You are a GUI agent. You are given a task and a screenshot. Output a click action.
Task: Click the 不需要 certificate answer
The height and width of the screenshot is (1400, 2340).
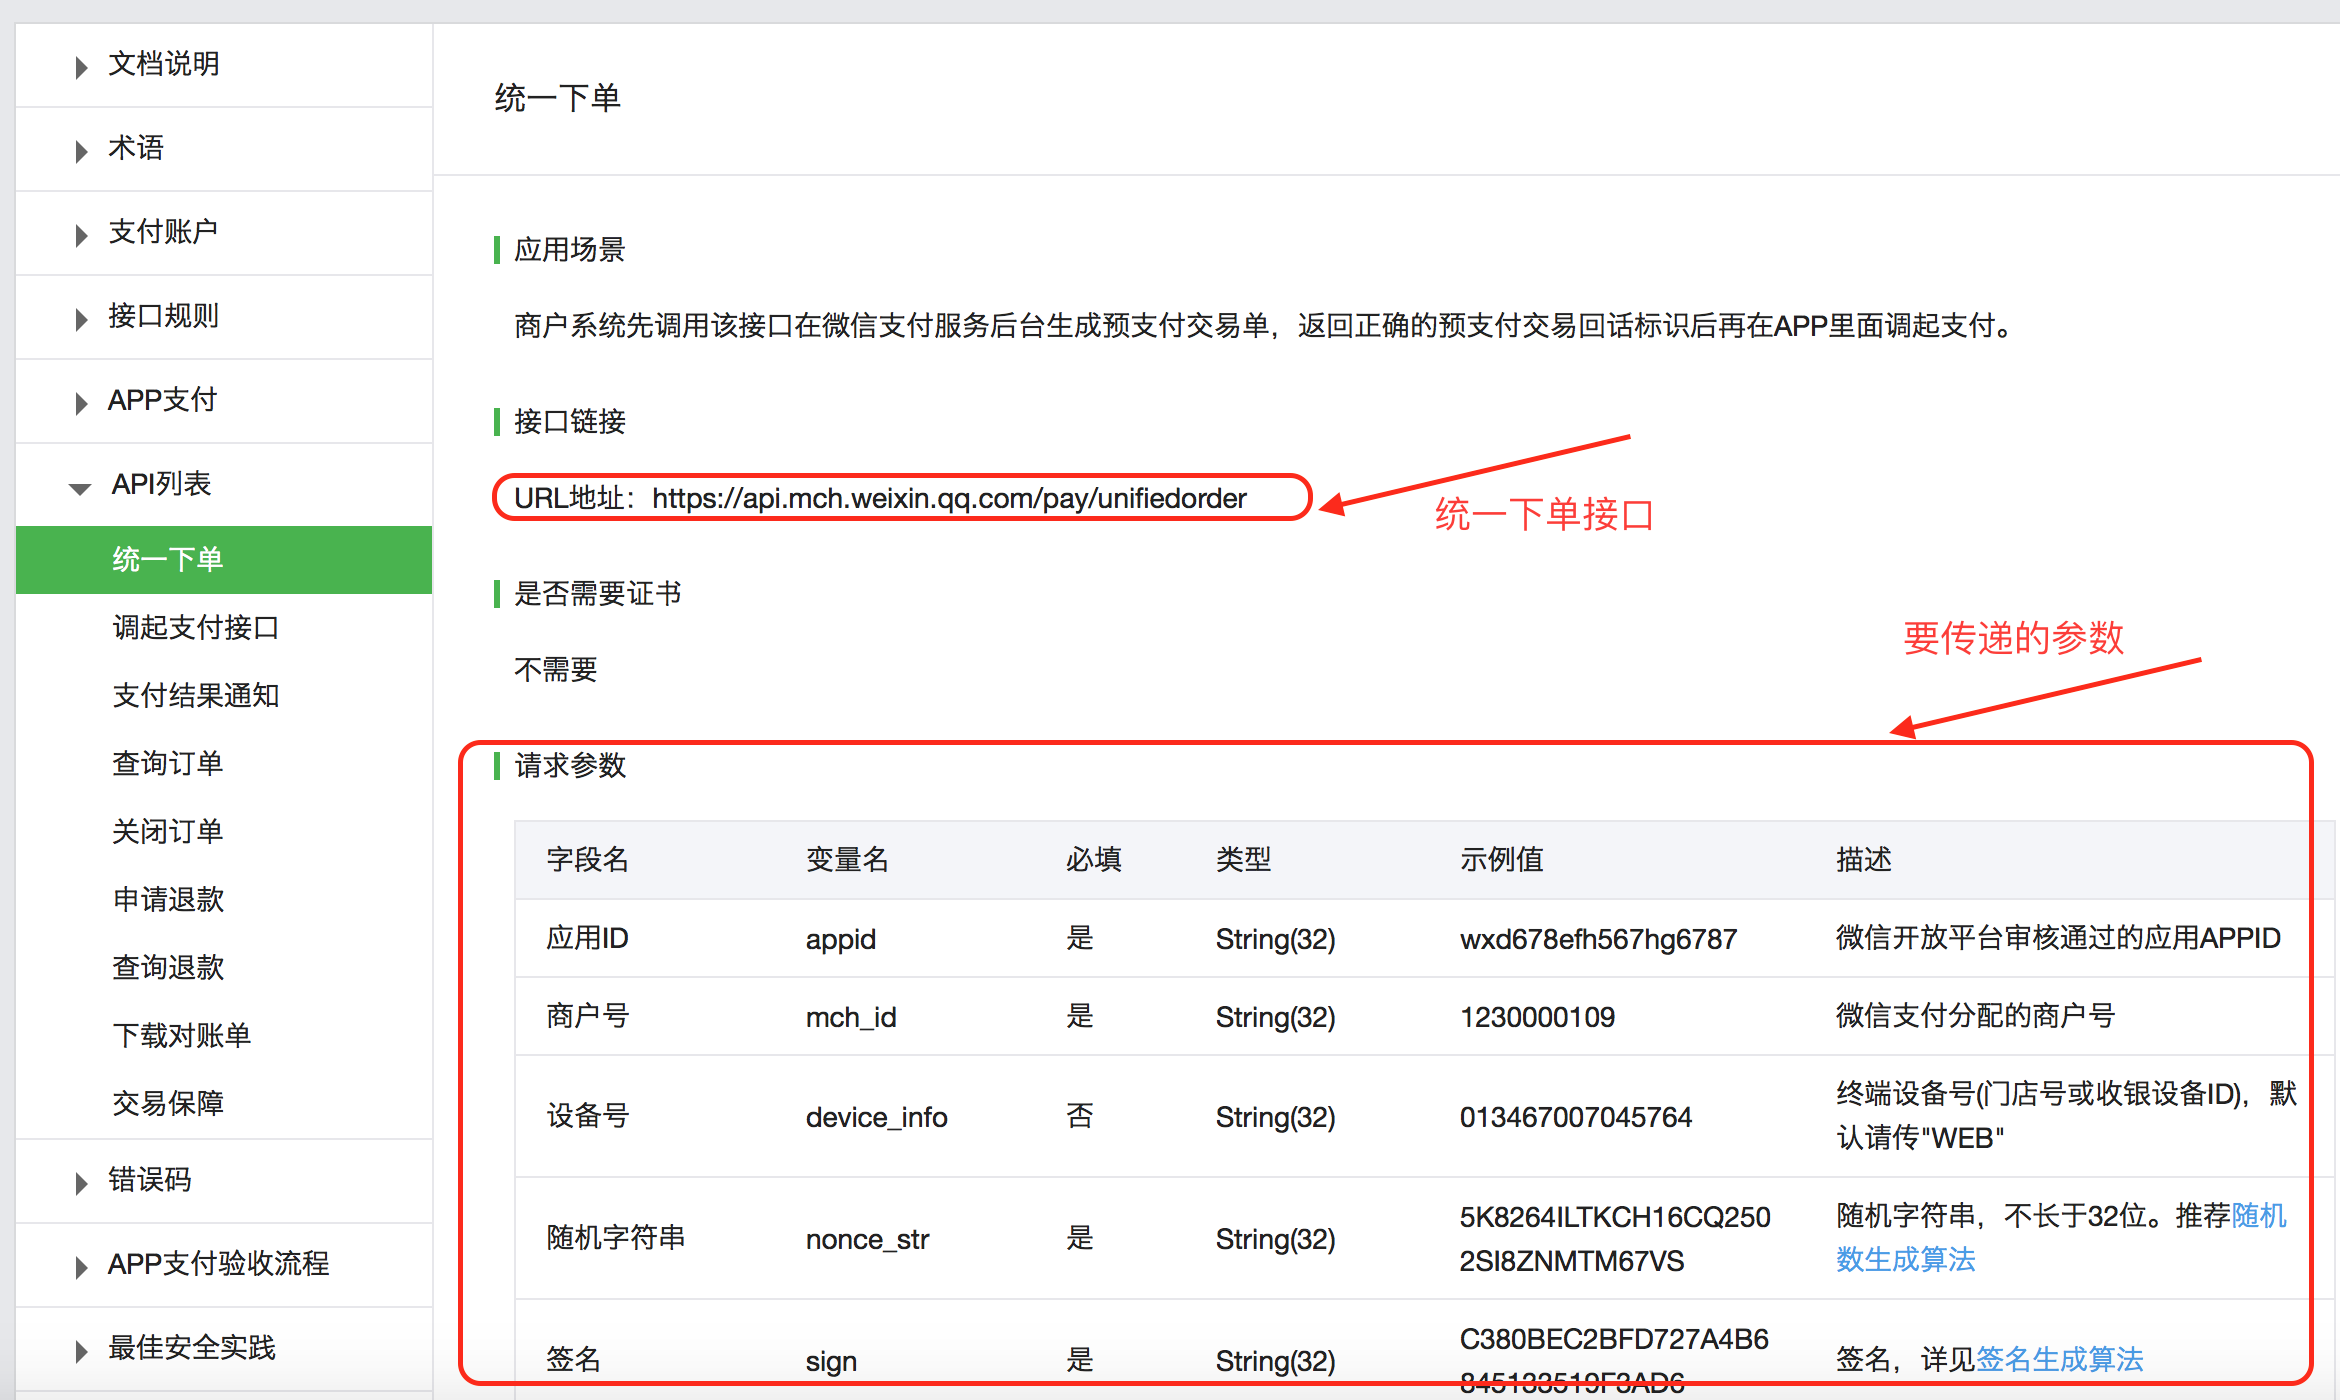click(x=556, y=670)
